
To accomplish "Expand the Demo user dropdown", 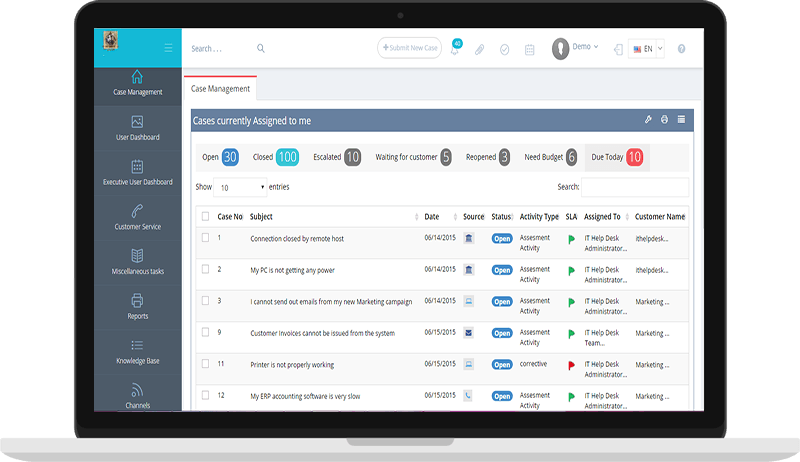I will pyautogui.click(x=585, y=46).
